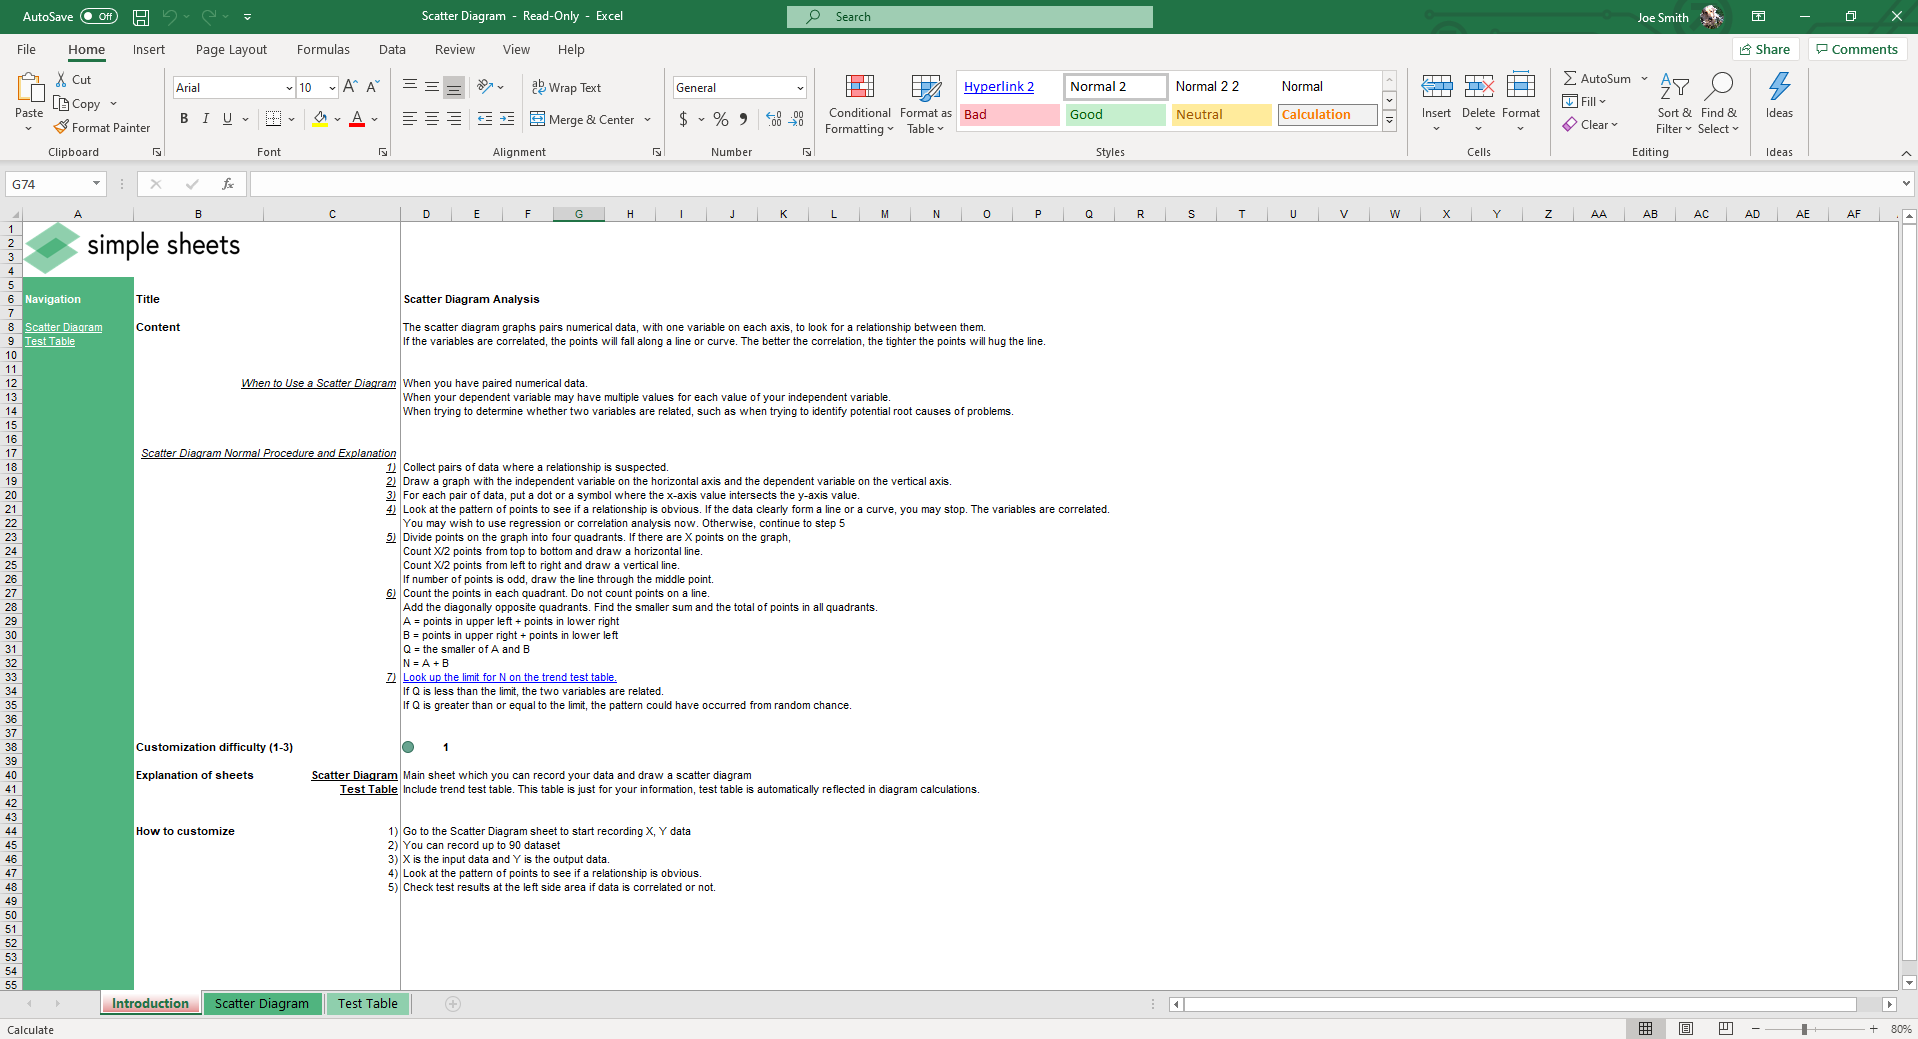Click in the Search box
The image size is (1918, 1039).
969,17
